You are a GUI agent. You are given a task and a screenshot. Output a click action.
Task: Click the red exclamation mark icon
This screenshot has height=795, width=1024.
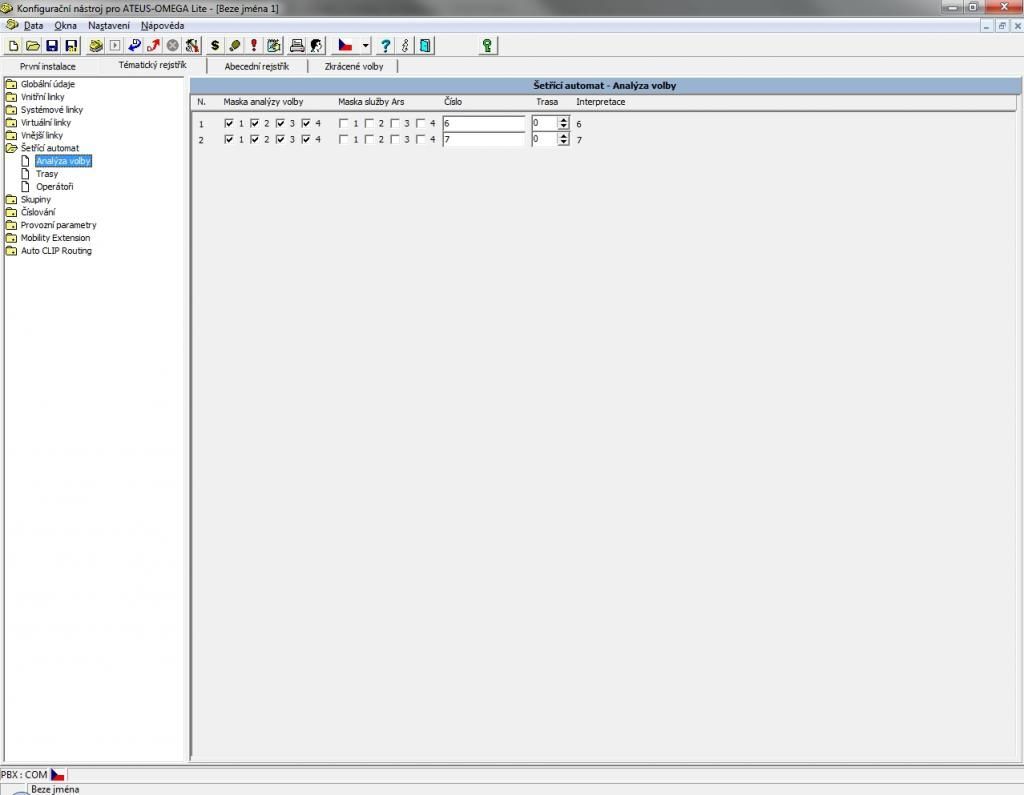(254, 45)
